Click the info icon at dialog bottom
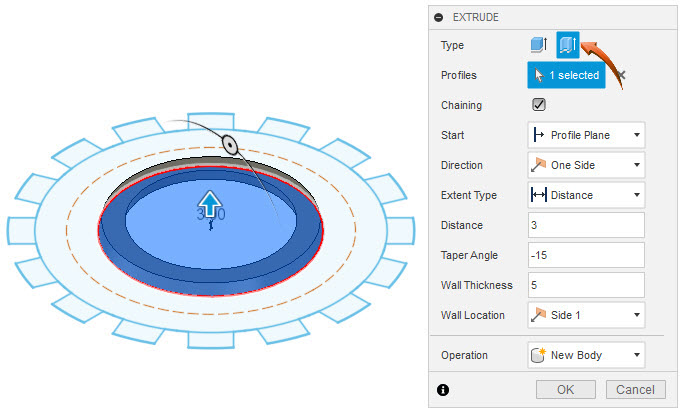The width and height of the screenshot is (700, 414). 443,389
